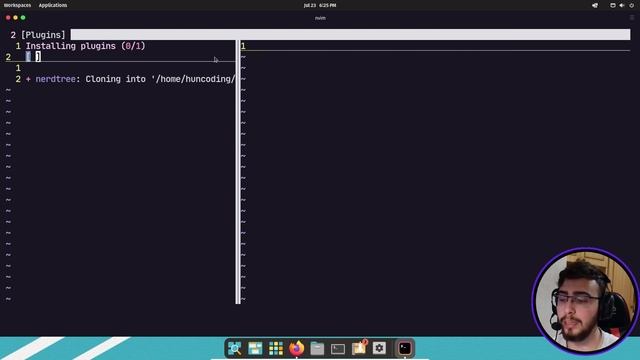Click the progress bar brackets on line 2
This screenshot has width=640, height=360.
33,57
